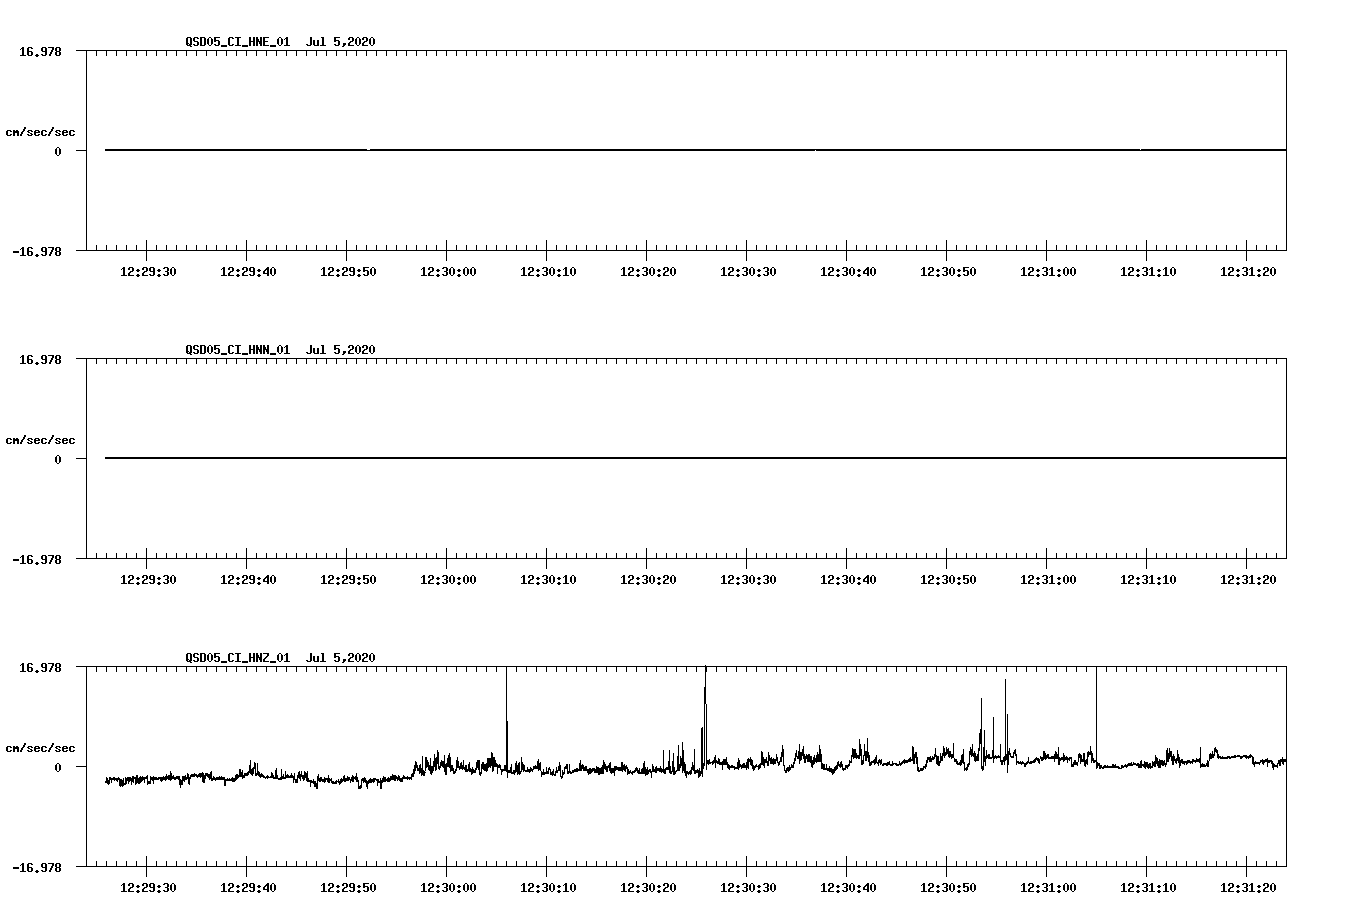Click the 12:30:50 time label under the HNZ chart

(948, 888)
